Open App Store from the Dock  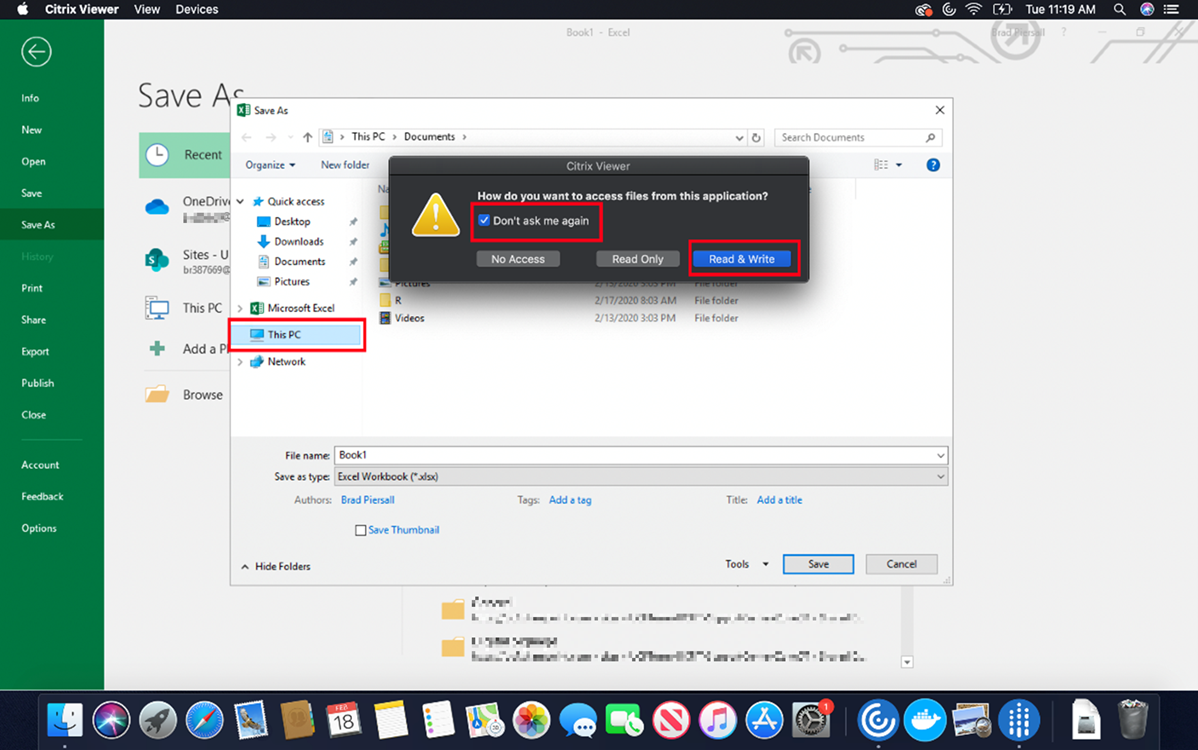(x=764, y=720)
